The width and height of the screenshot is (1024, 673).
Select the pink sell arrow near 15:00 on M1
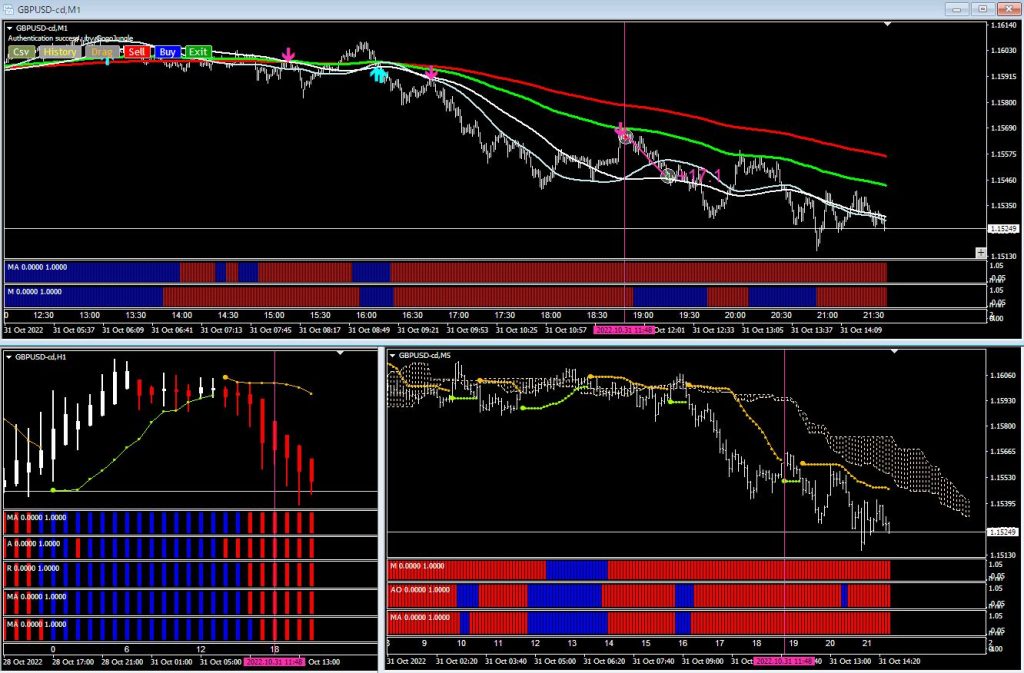[x=288, y=55]
